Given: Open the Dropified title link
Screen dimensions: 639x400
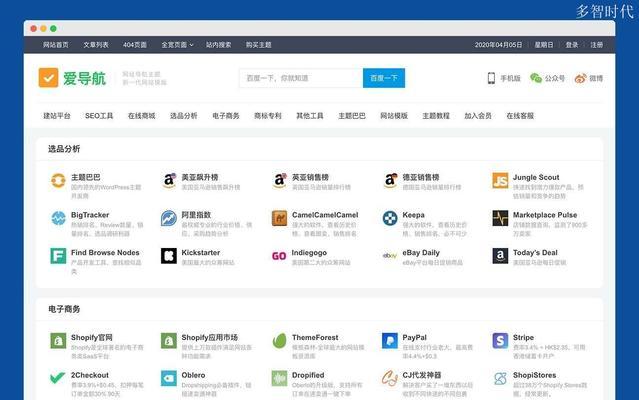Looking at the screenshot, I should [x=308, y=375].
